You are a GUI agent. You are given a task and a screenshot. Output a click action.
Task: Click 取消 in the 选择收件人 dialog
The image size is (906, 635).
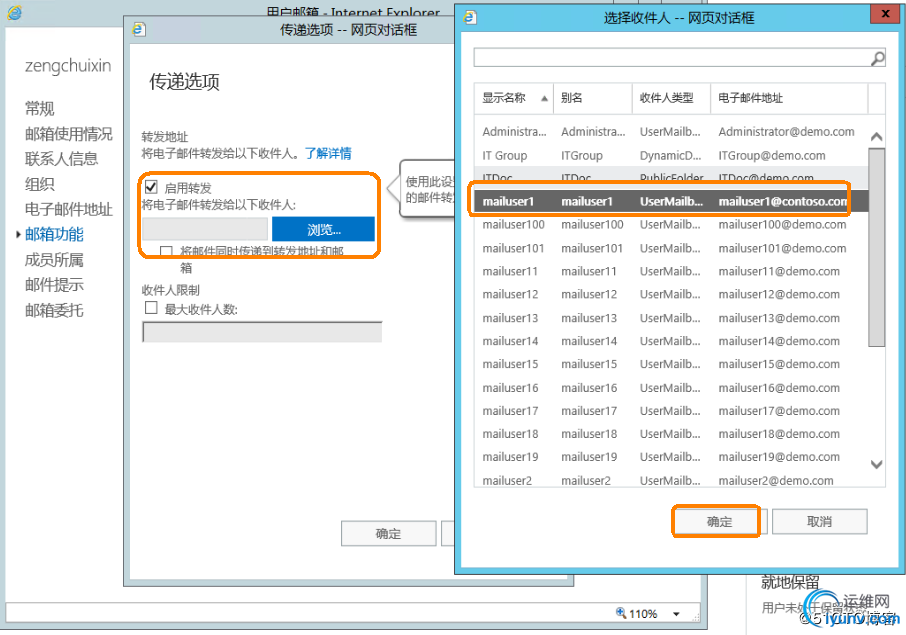point(819,521)
